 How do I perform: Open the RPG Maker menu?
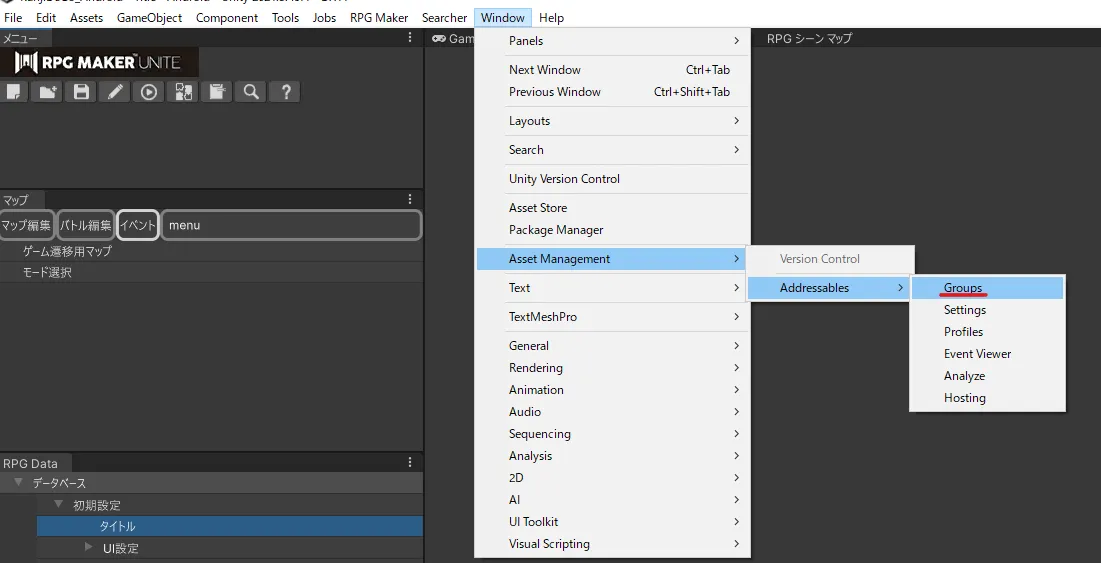pos(378,18)
